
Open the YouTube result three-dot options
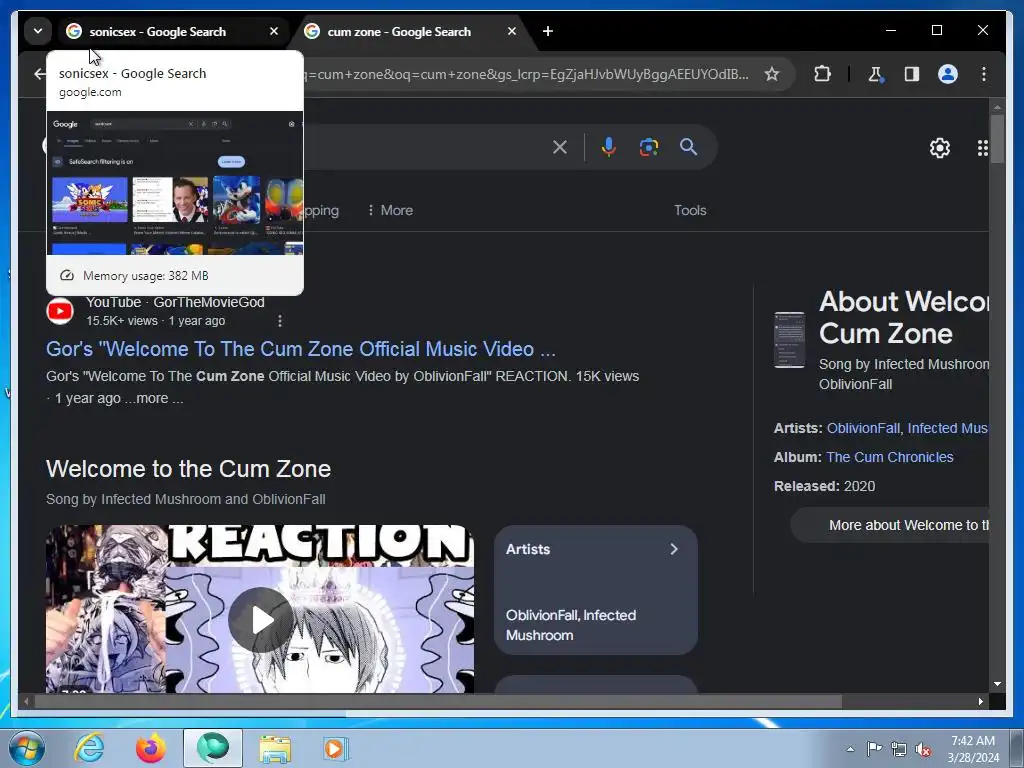point(280,321)
